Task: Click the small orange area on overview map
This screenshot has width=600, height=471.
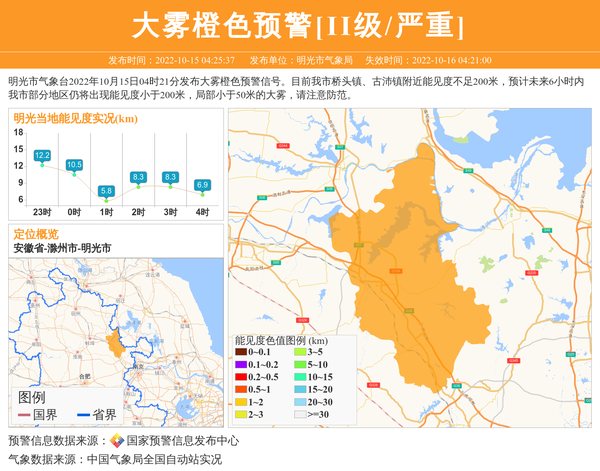Action: (115, 343)
